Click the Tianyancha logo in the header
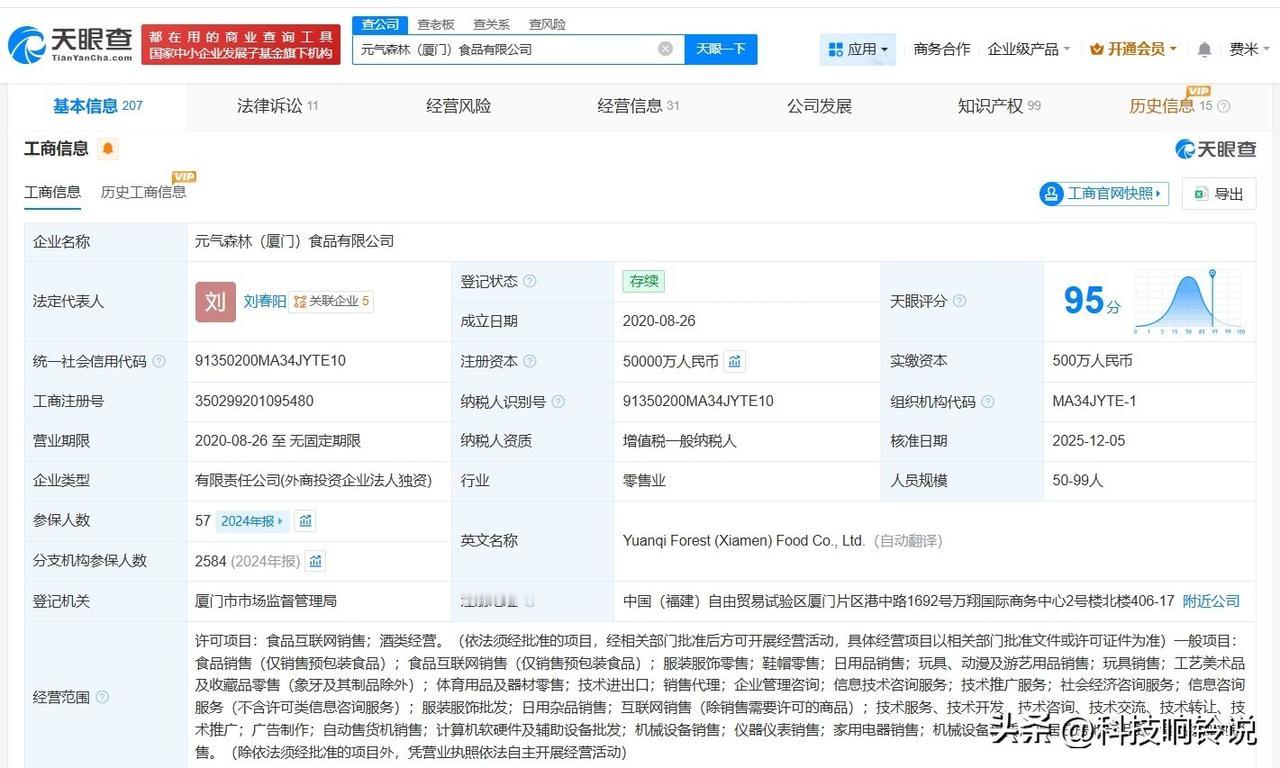This screenshot has height=768, width=1280. [70, 45]
